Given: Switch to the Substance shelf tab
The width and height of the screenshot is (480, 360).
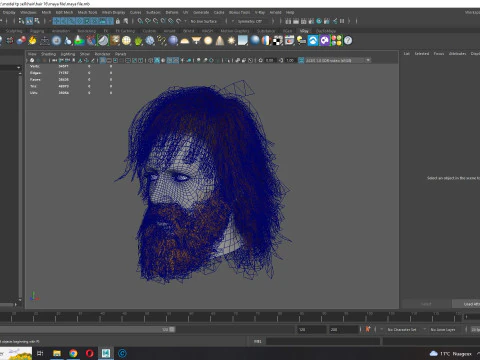Looking at the screenshot, I should pyautogui.click(x=266, y=31).
